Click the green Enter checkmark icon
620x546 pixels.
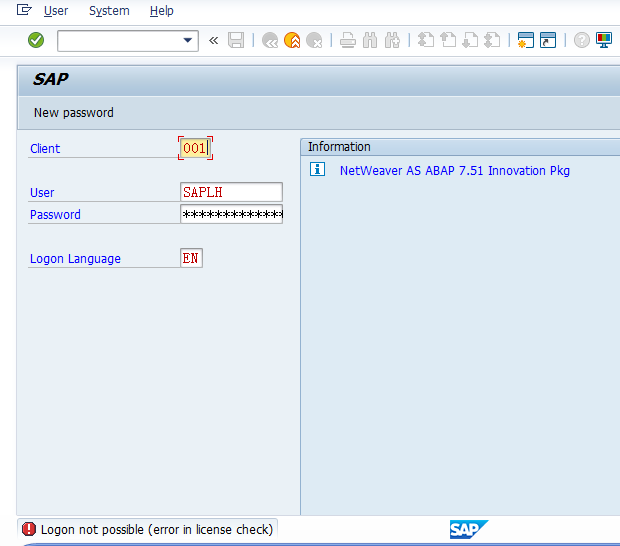coord(36,40)
